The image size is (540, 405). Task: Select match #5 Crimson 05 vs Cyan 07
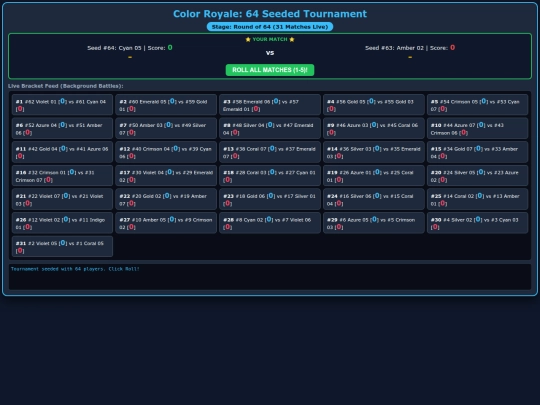click(477, 105)
